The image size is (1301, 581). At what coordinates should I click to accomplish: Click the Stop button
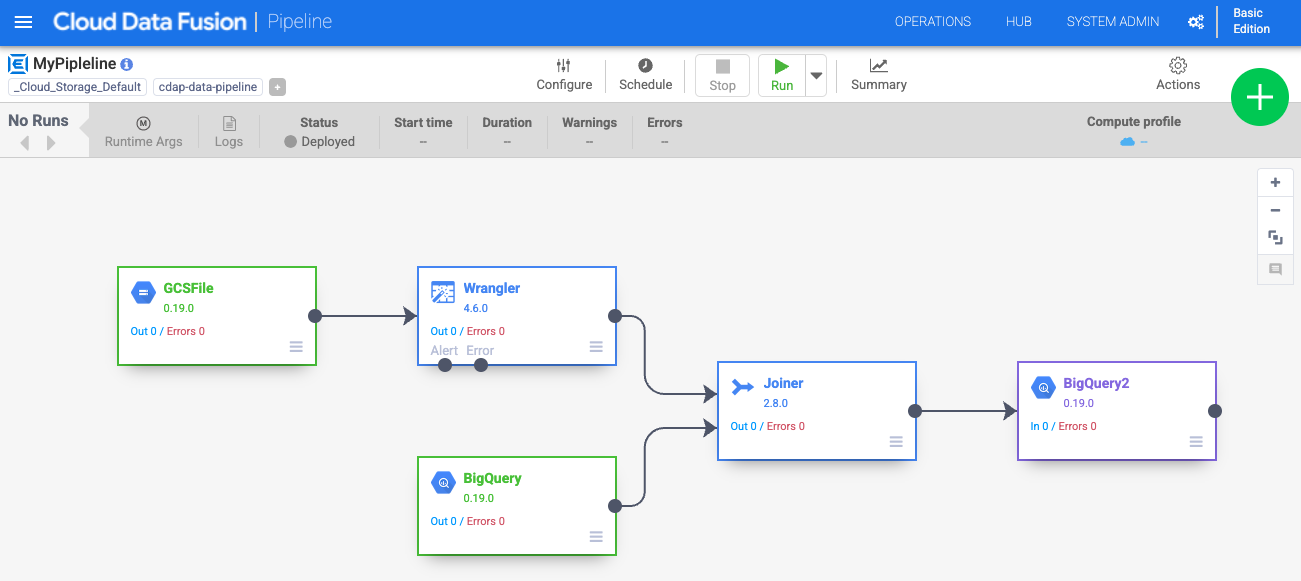tap(722, 75)
